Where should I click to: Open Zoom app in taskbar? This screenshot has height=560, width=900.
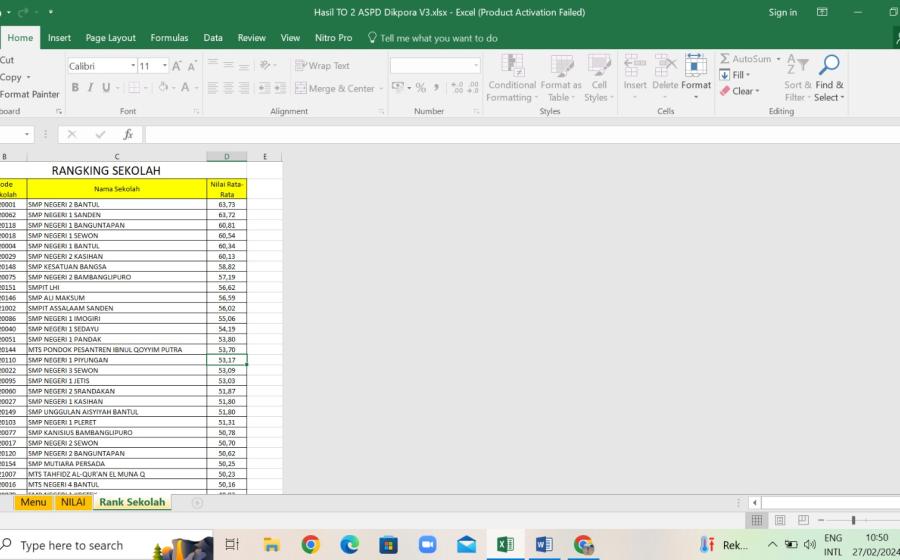[x=427, y=545]
